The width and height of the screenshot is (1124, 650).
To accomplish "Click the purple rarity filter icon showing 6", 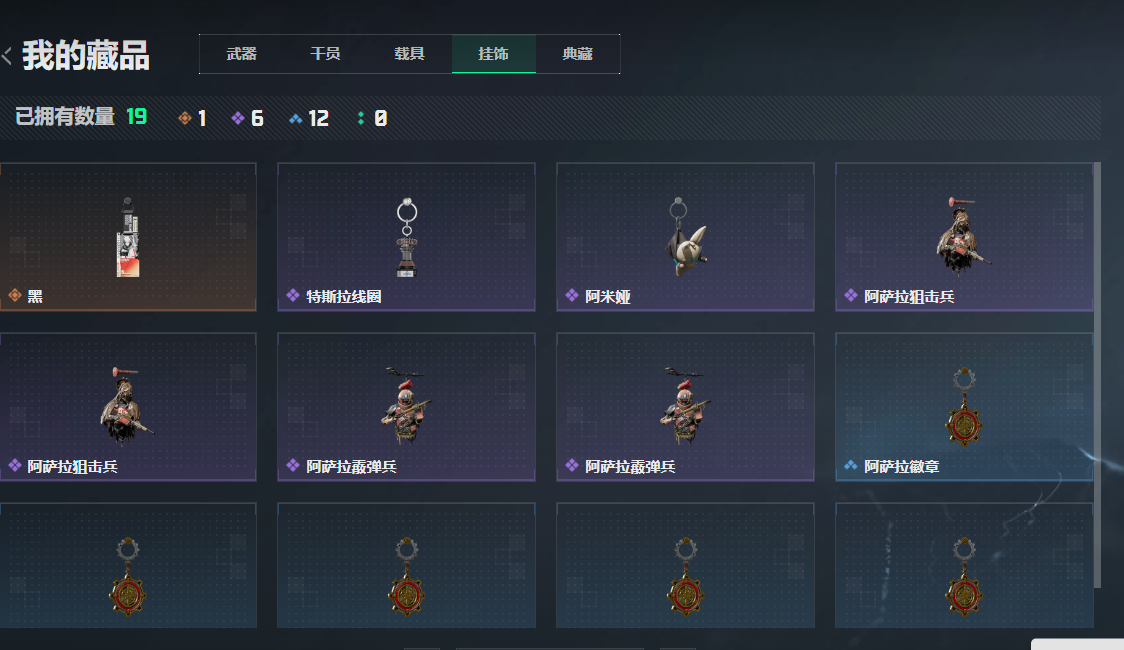I will pyautogui.click(x=238, y=118).
